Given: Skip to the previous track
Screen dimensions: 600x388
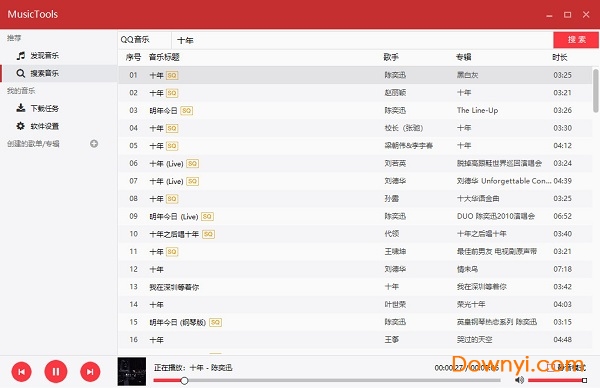Looking at the screenshot, I should [21, 372].
